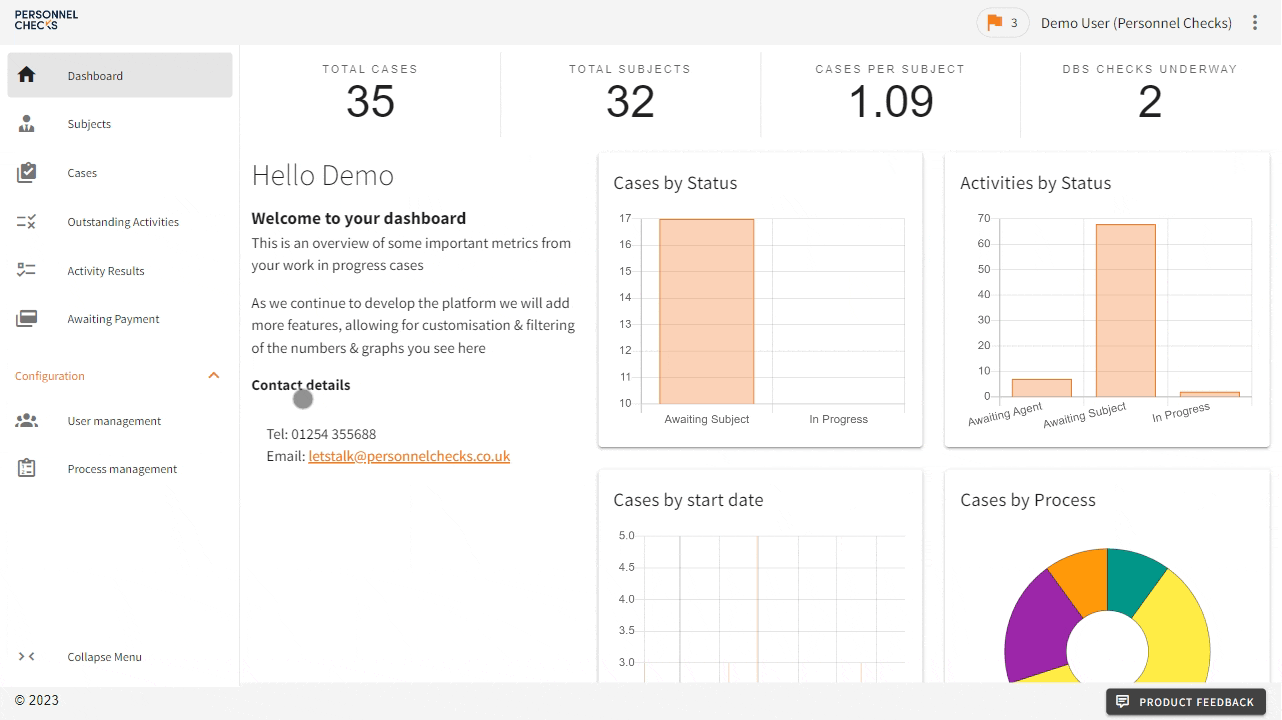Click the Collapse Menu label

point(105,657)
